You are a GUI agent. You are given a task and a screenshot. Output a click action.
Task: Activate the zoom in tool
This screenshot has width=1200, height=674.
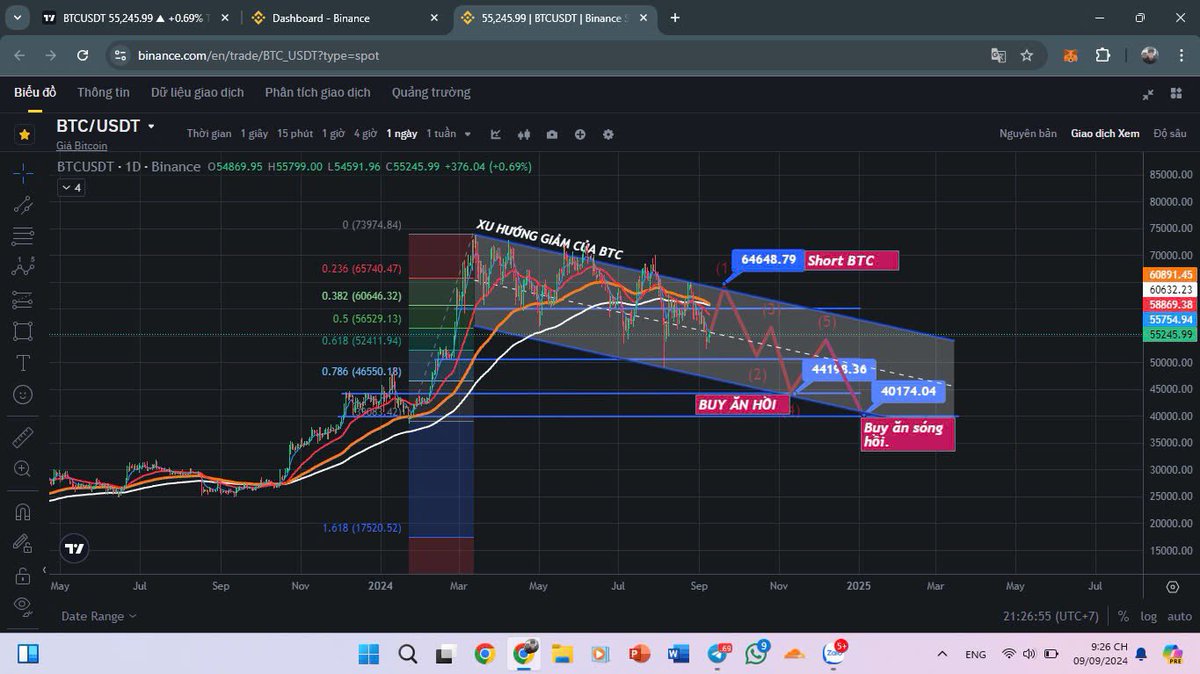click(24, 468)
